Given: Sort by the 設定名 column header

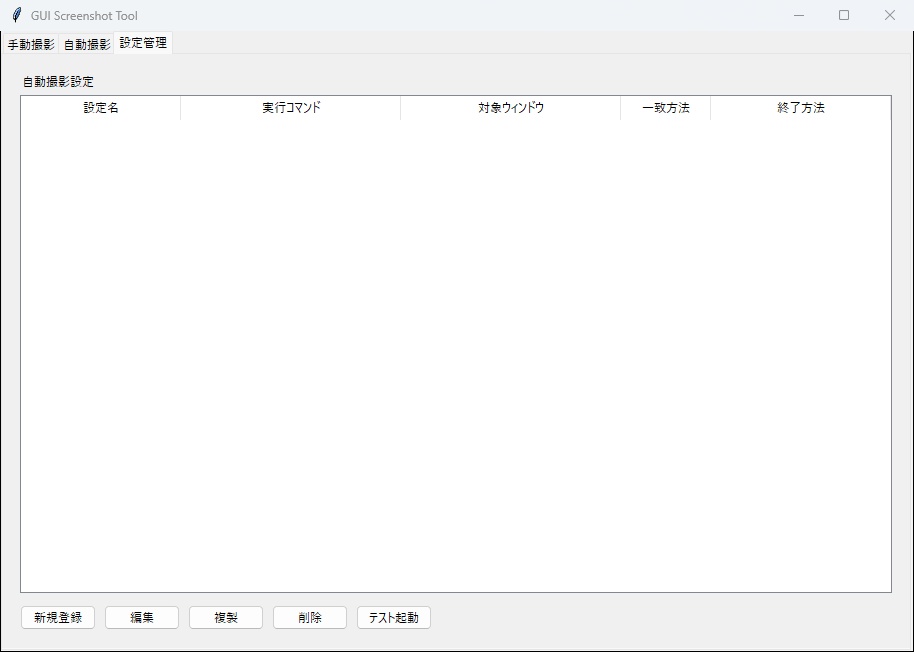Looking at the screenshot, I should pos(101,108).
